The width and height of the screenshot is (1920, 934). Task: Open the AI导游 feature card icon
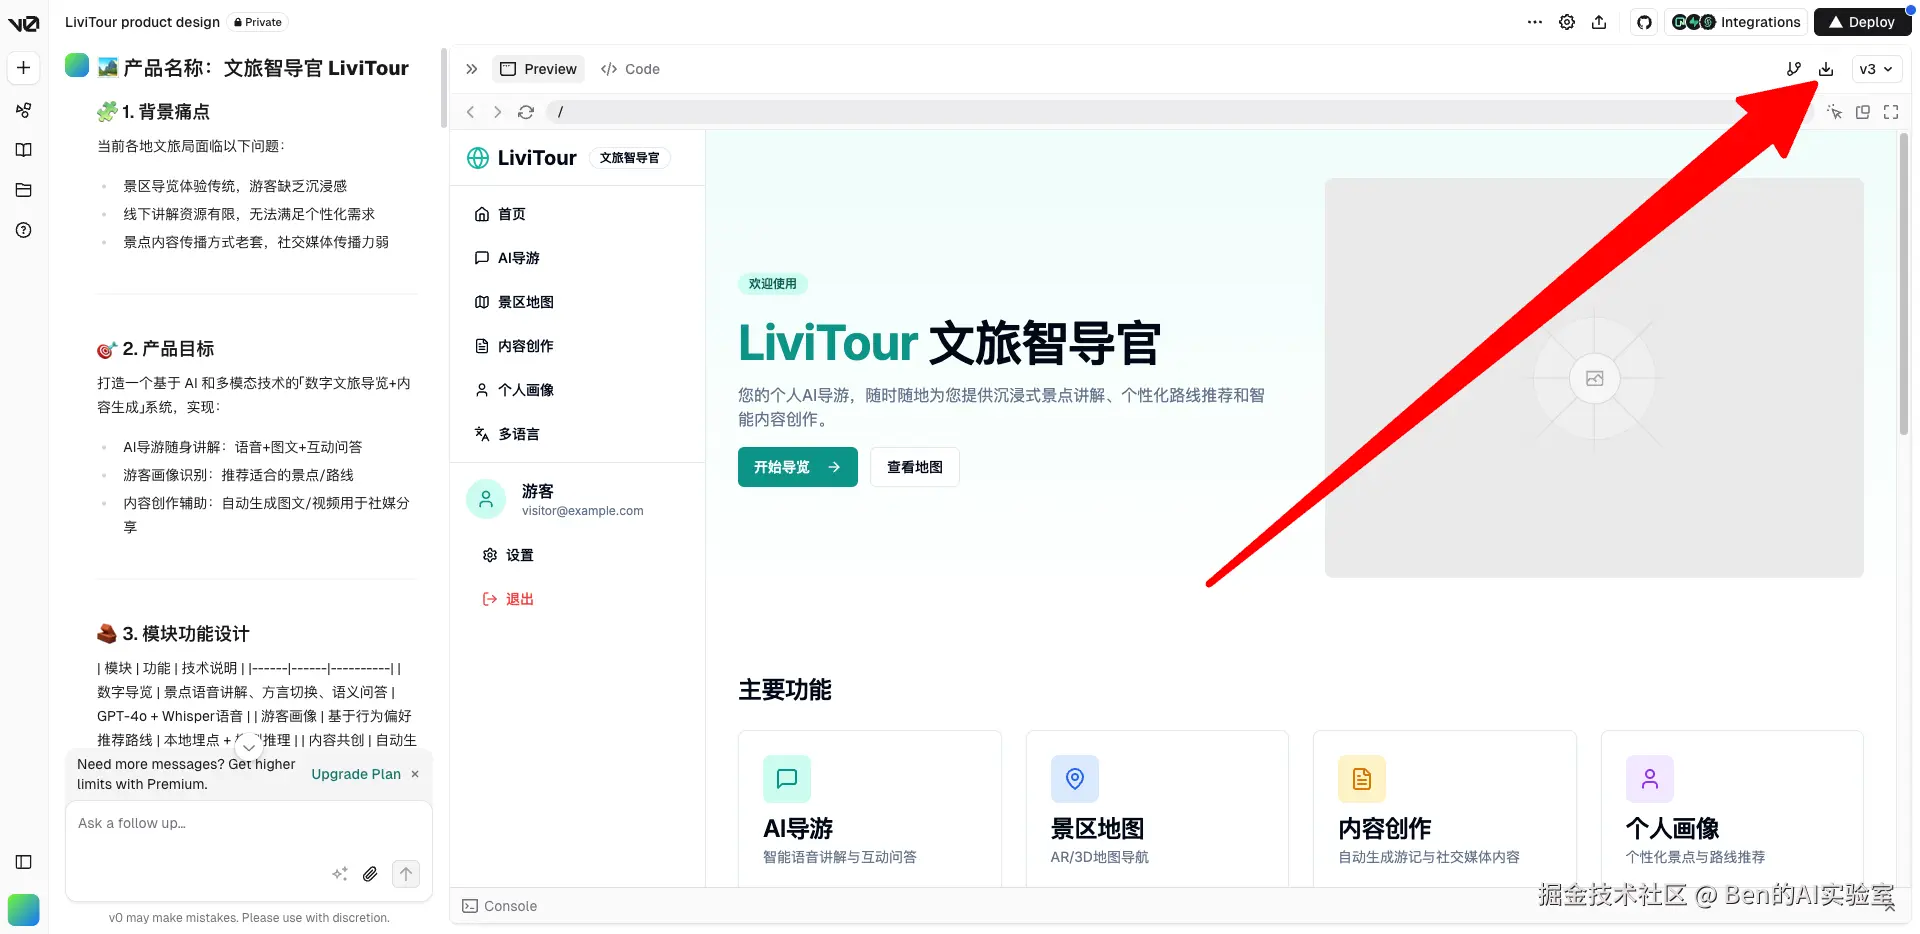[x=787, y=779]
